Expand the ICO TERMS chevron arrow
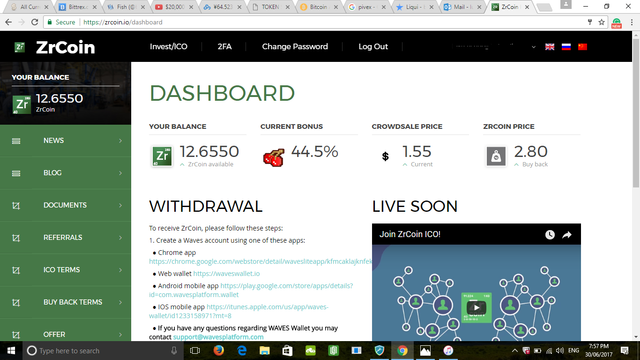 tap(120, 270)
